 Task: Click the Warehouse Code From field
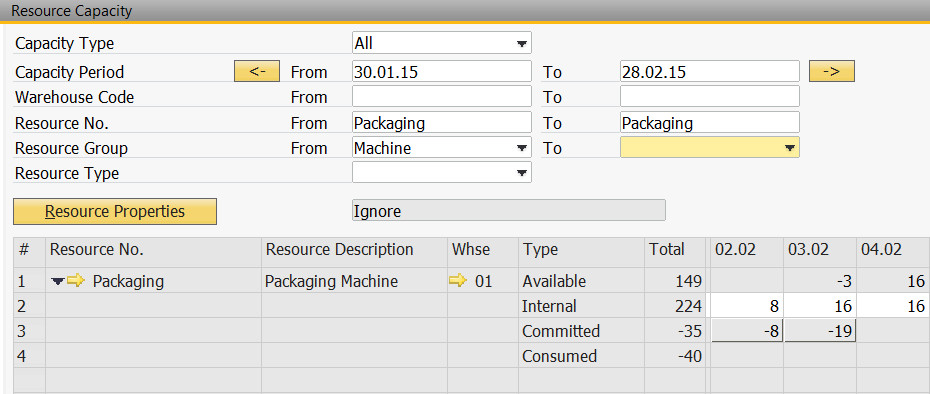coord(441,97)
